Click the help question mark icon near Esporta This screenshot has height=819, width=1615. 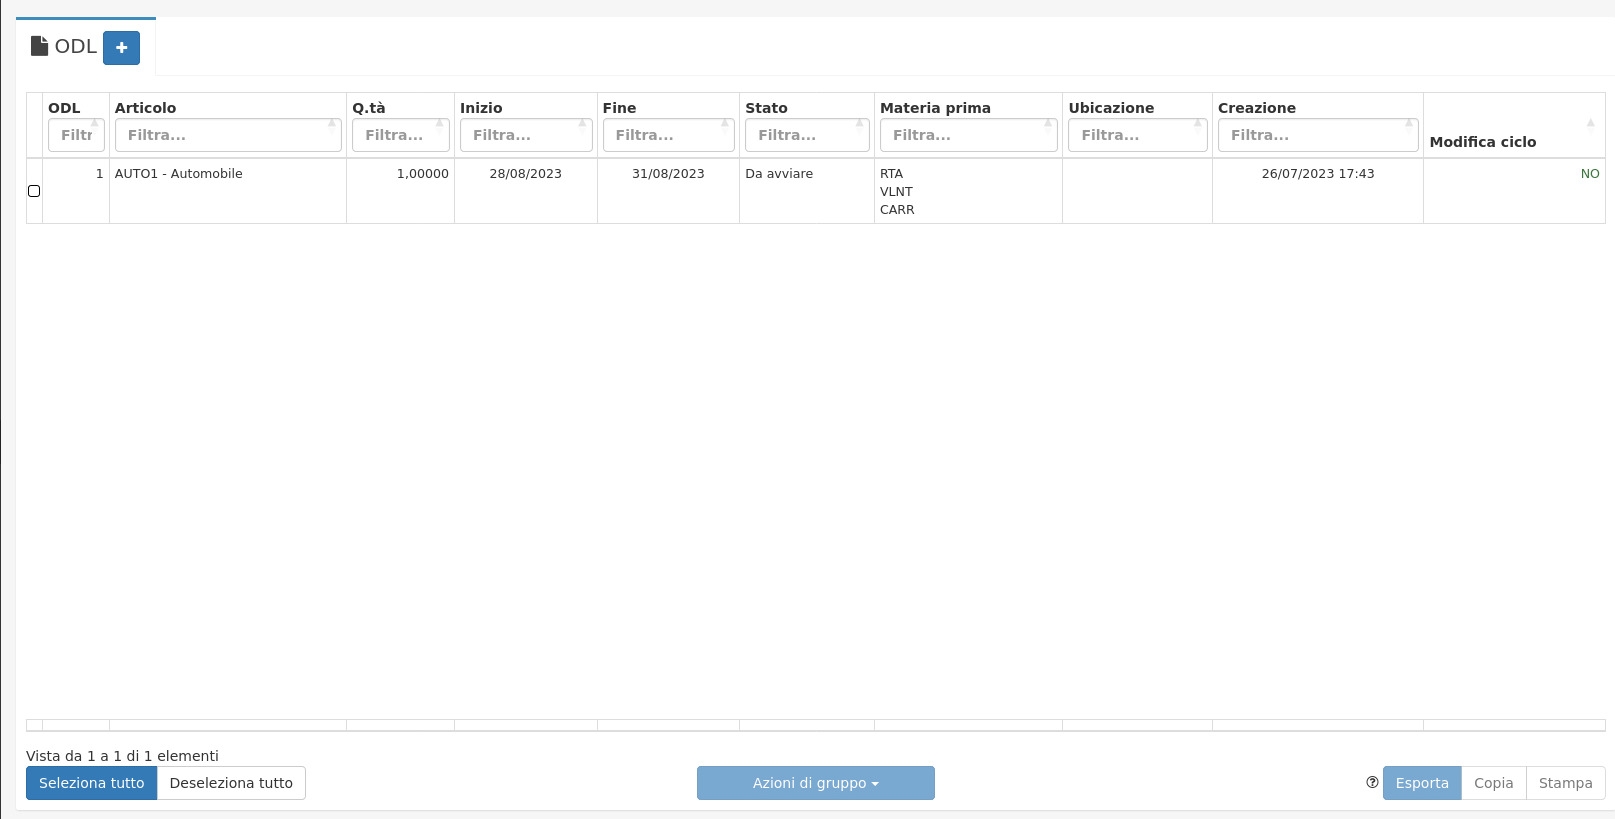pos(1372,783)
